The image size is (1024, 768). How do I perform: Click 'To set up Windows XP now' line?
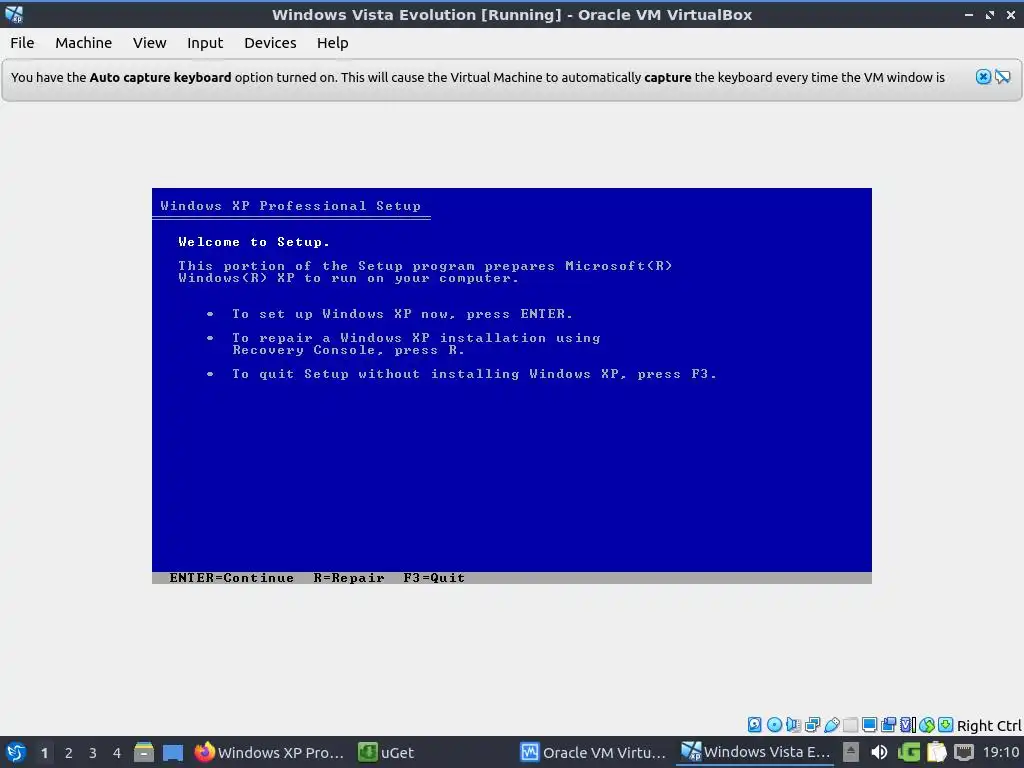click(402, 314)
